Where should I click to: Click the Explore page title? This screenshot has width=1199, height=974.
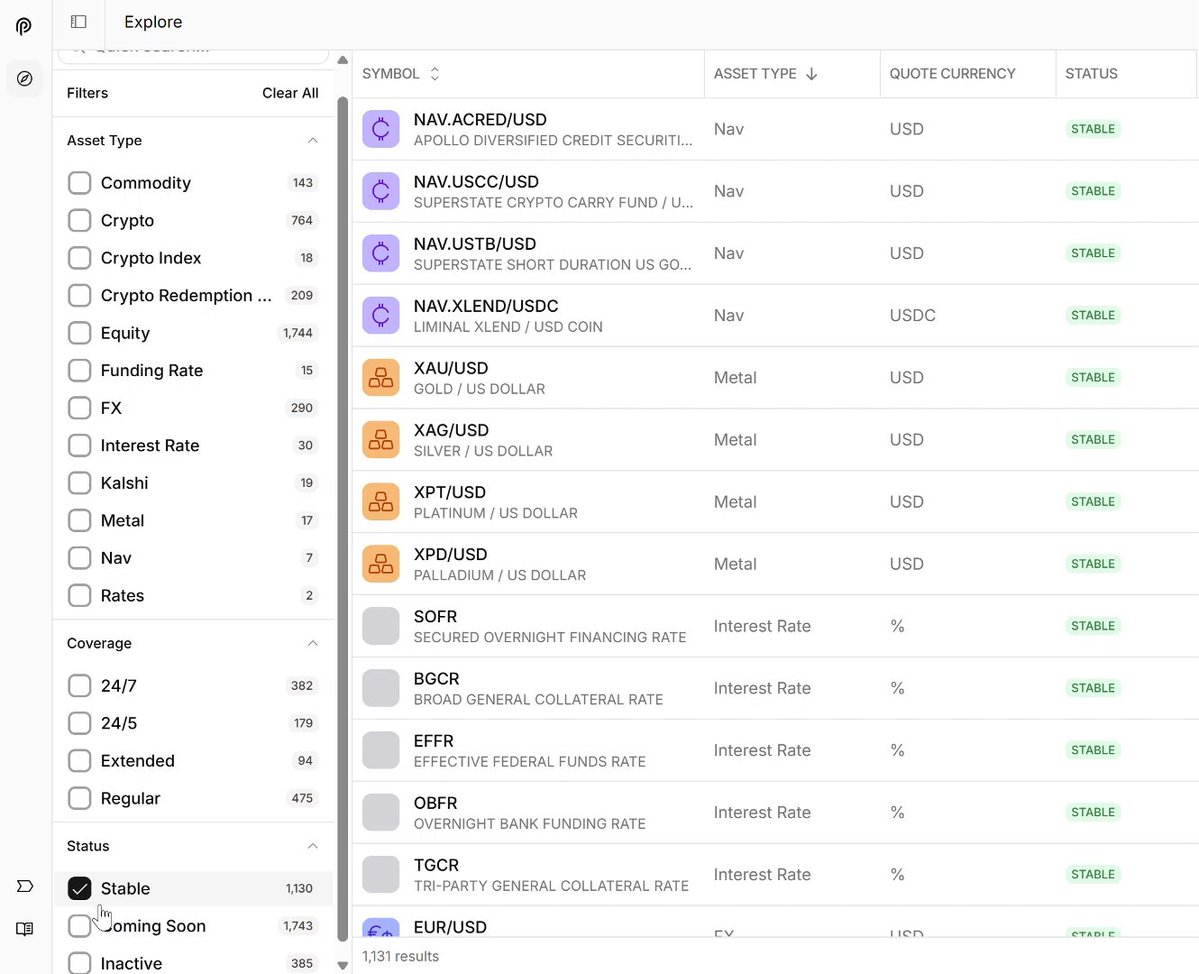[153, 22]
